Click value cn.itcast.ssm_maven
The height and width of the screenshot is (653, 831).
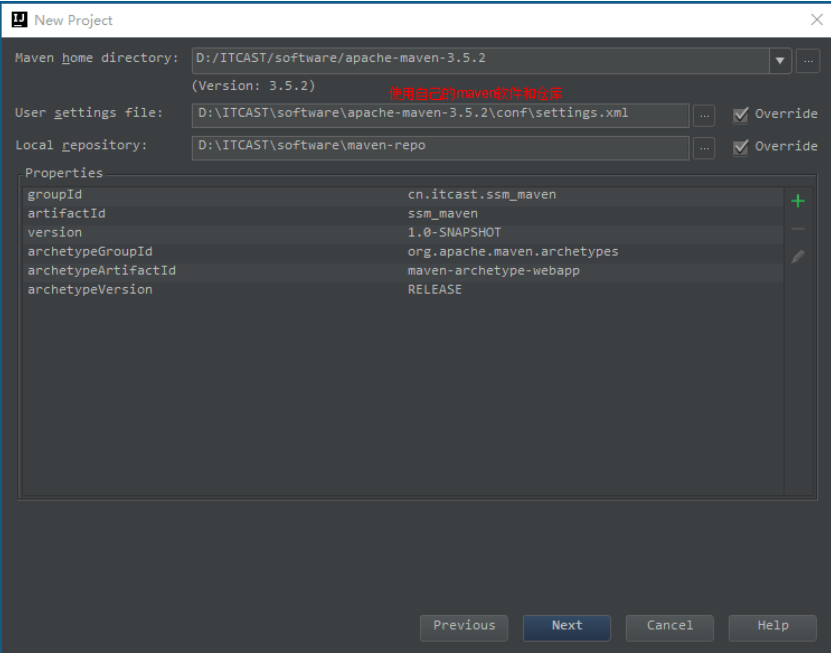click(x=482, y=195)
